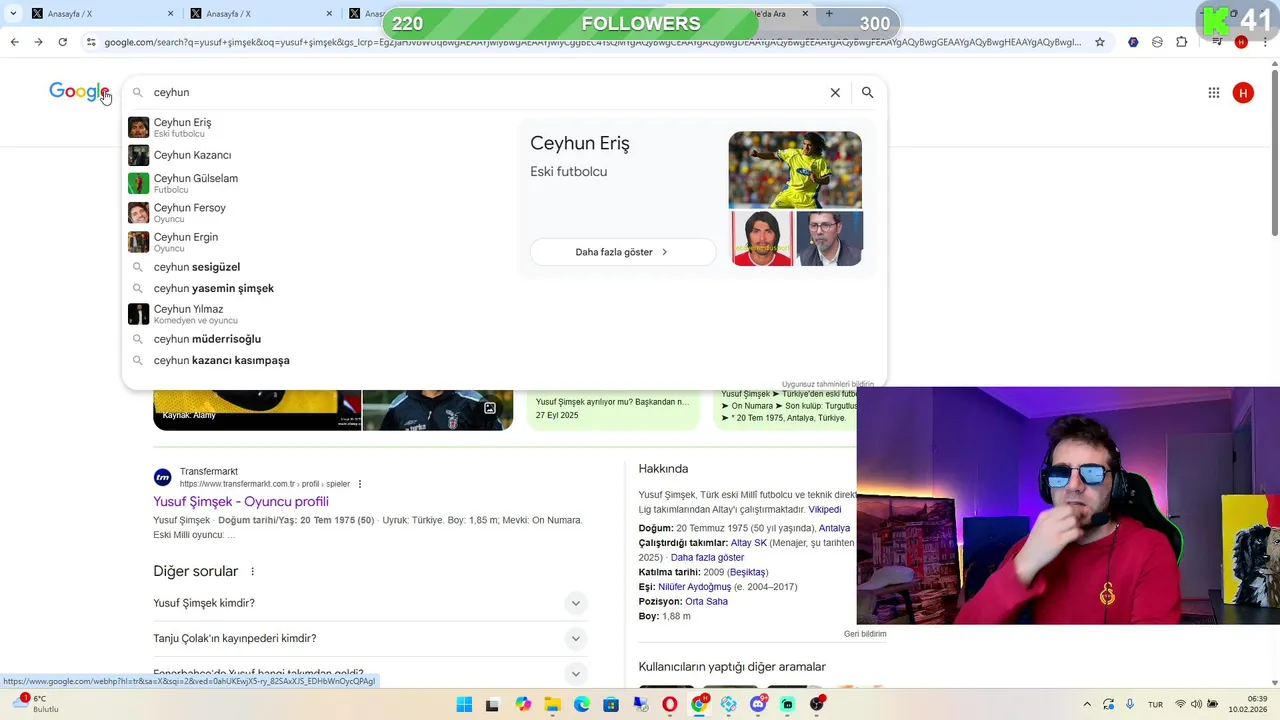Image resolution: width=1280 pixels, height=720 pixels.
Task: Open Ceyhun Eriş glasses photo thumbnail
Action: 829,238
